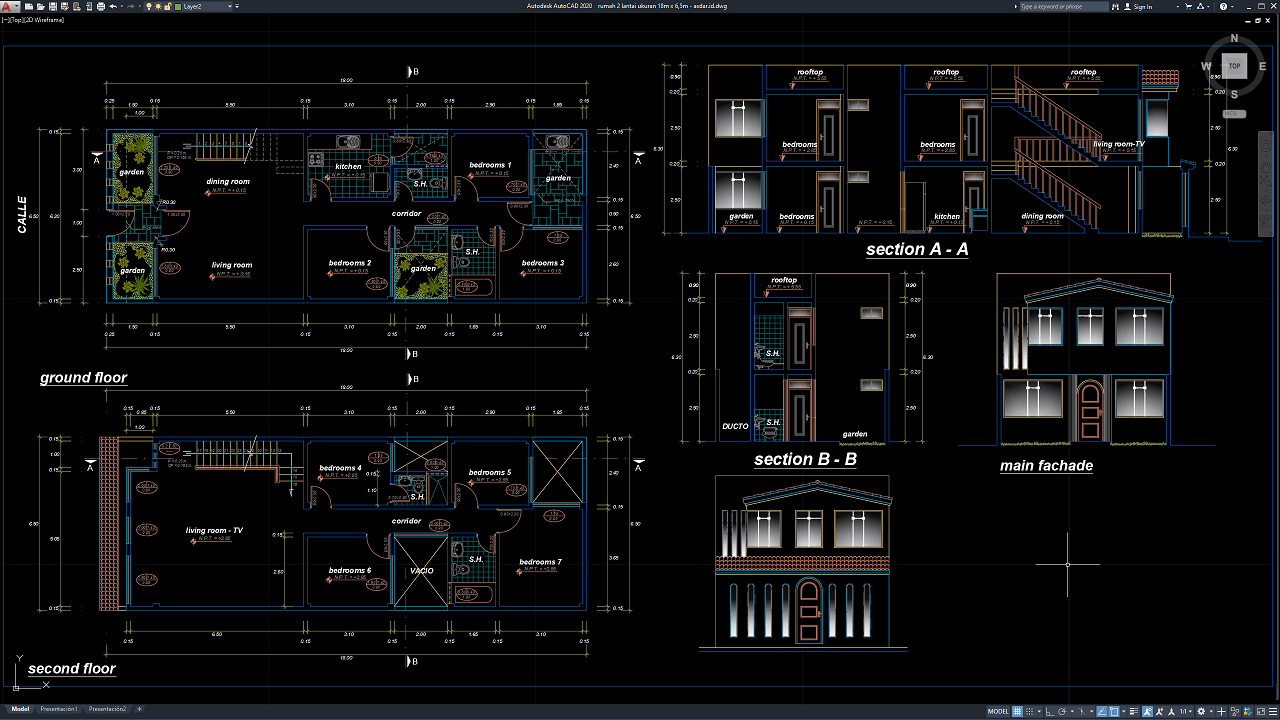Image resolution: width=1280 pixels, height=720 pixels.
Task: Click ViewCube compass E
Action: (x=1263, y=66)
